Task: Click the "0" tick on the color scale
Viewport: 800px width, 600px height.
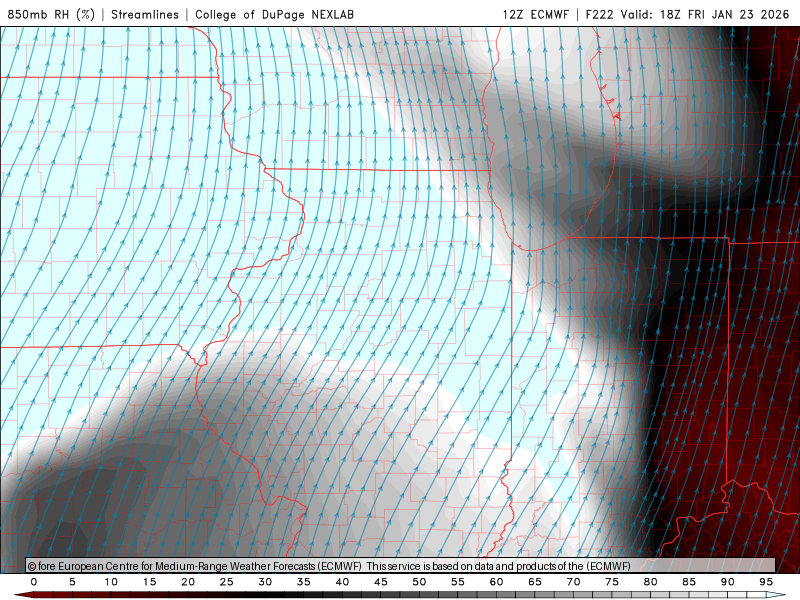Action: point(34,582)
